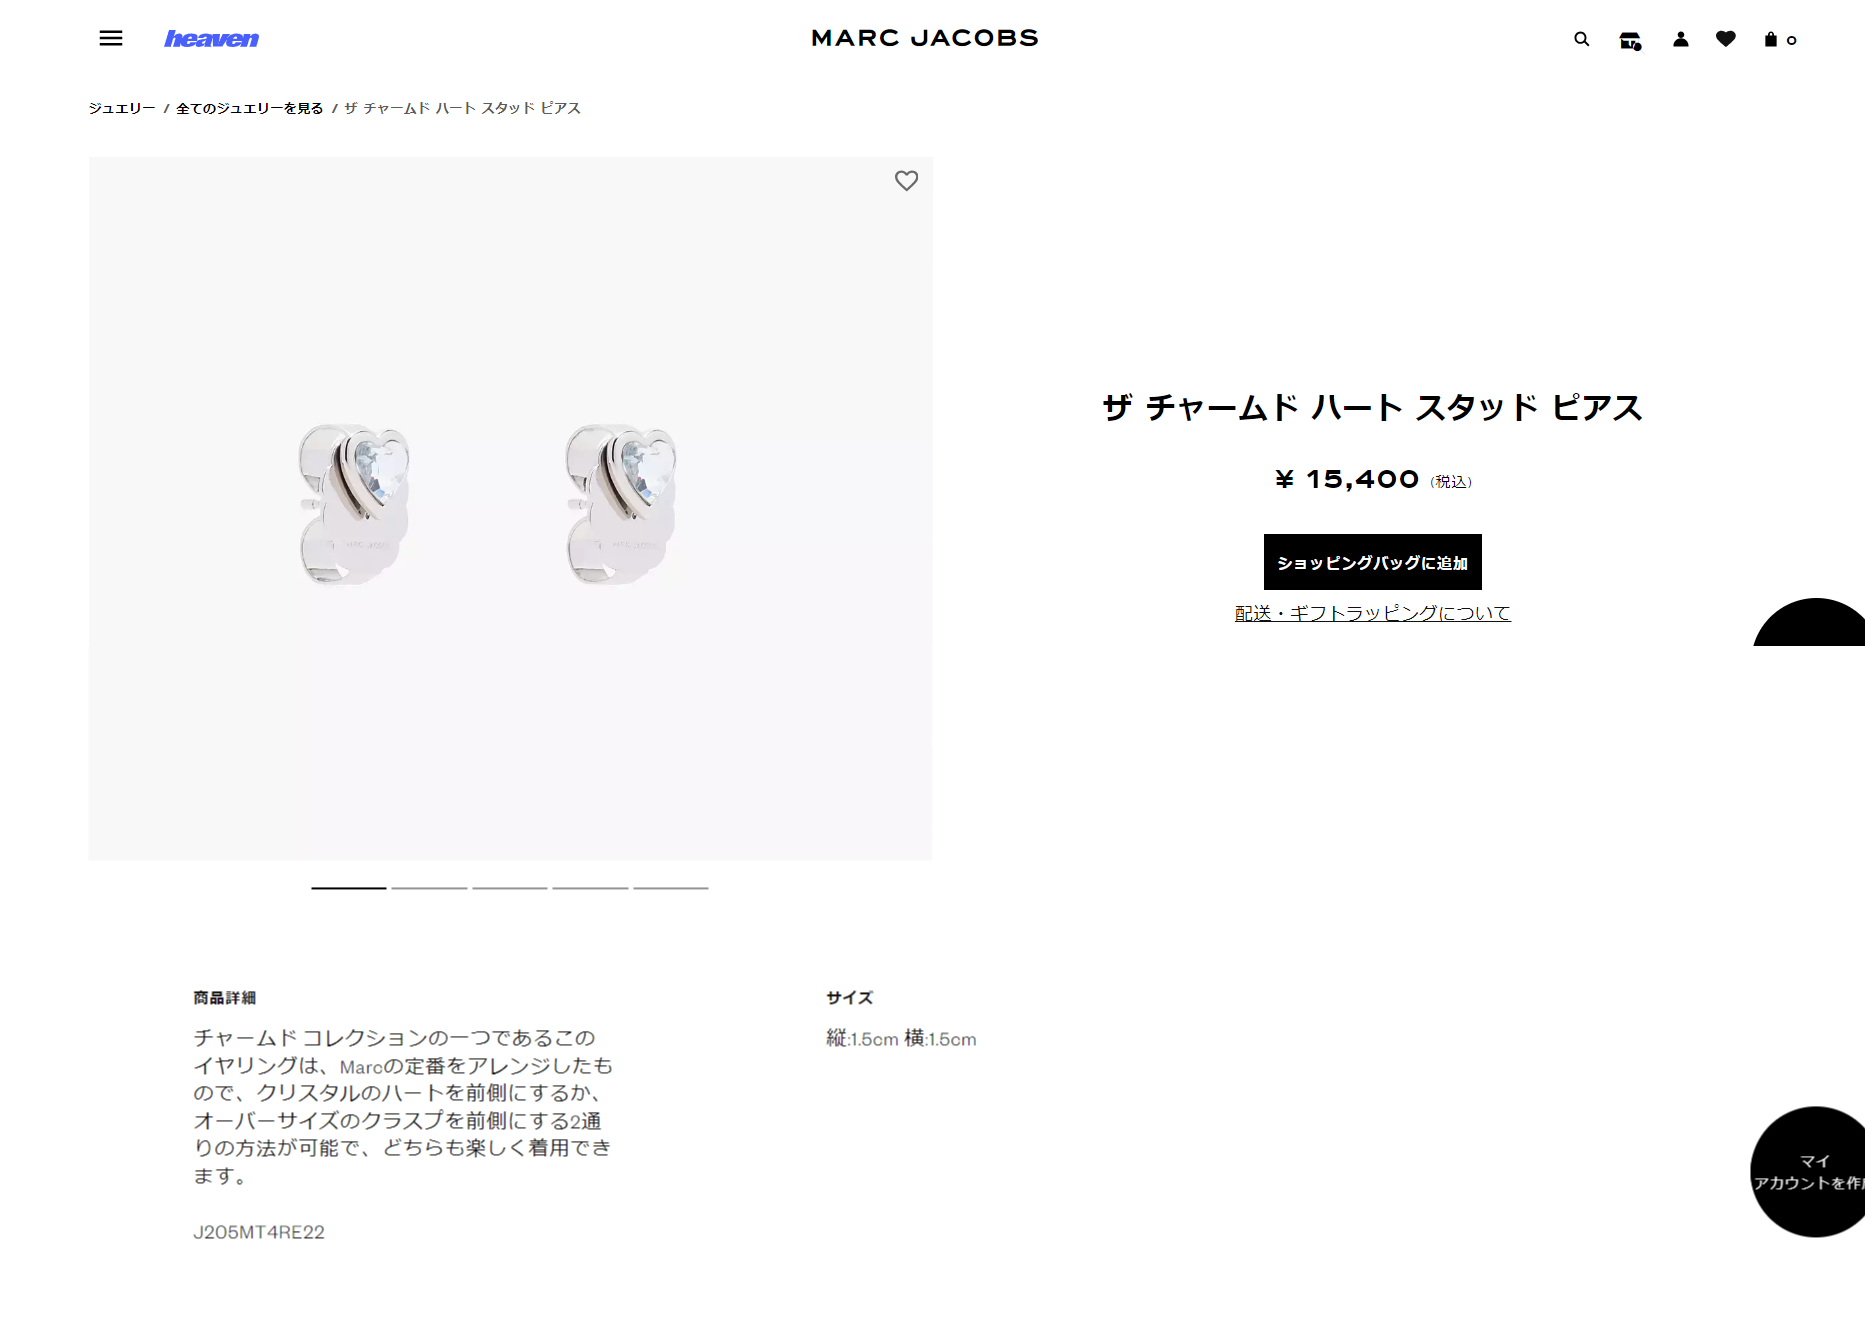The height and width of the screenshot is (1344, 1865).
Task: Select the fifth image slide indicator
Action: pos(671,888)
